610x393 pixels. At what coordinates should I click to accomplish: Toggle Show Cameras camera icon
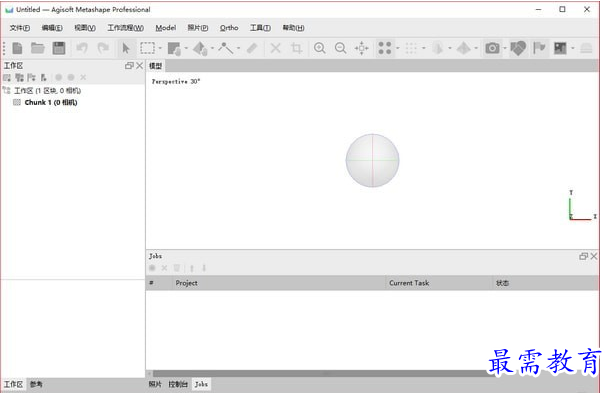pos(492,48)
